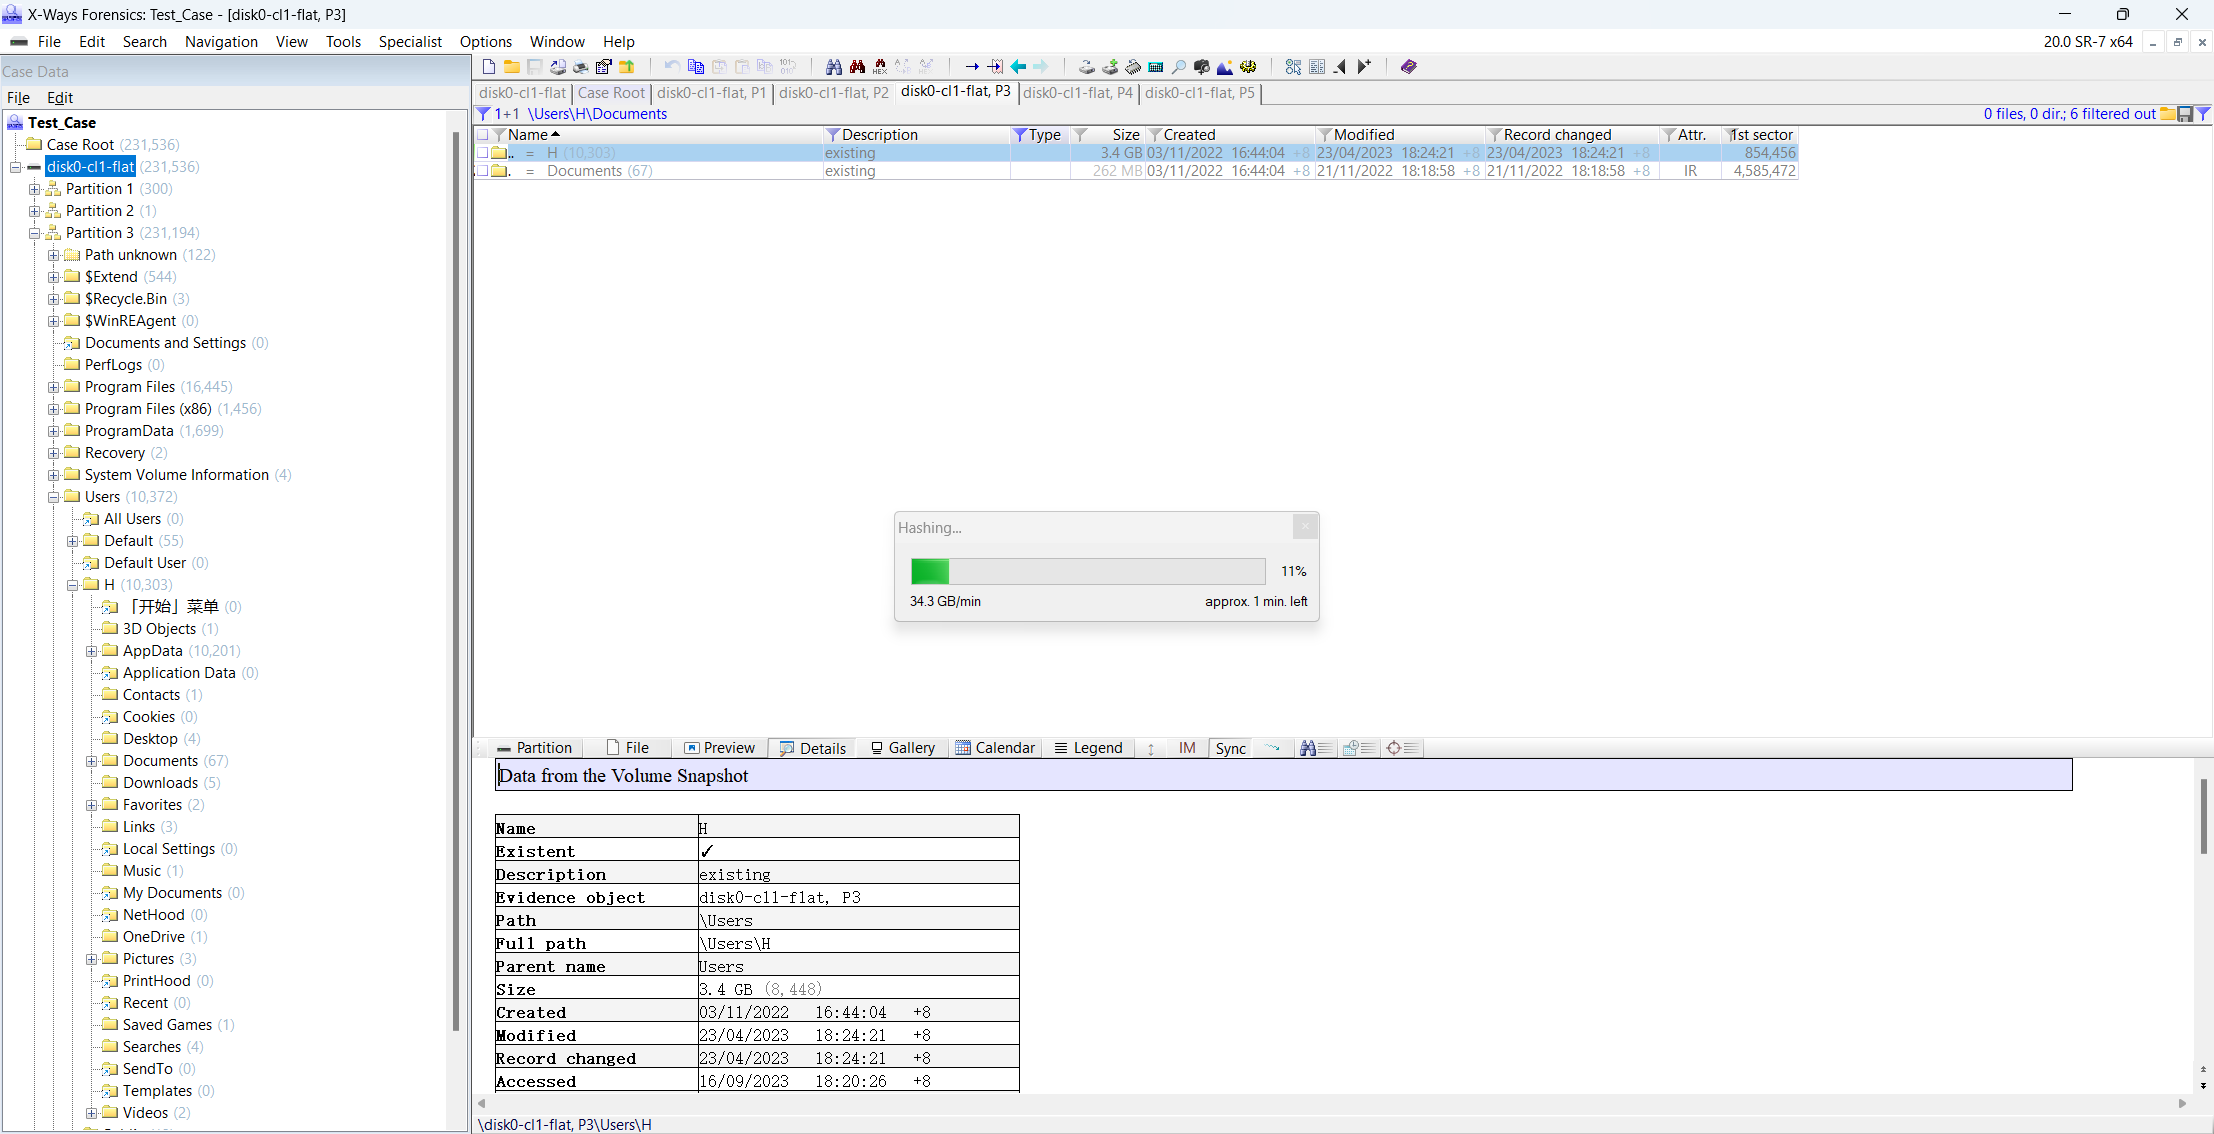This screenshot has width=2214, height=1134.
Task: Open the Navigation menu
Action: pyautogui.click(x=221, y=42)
